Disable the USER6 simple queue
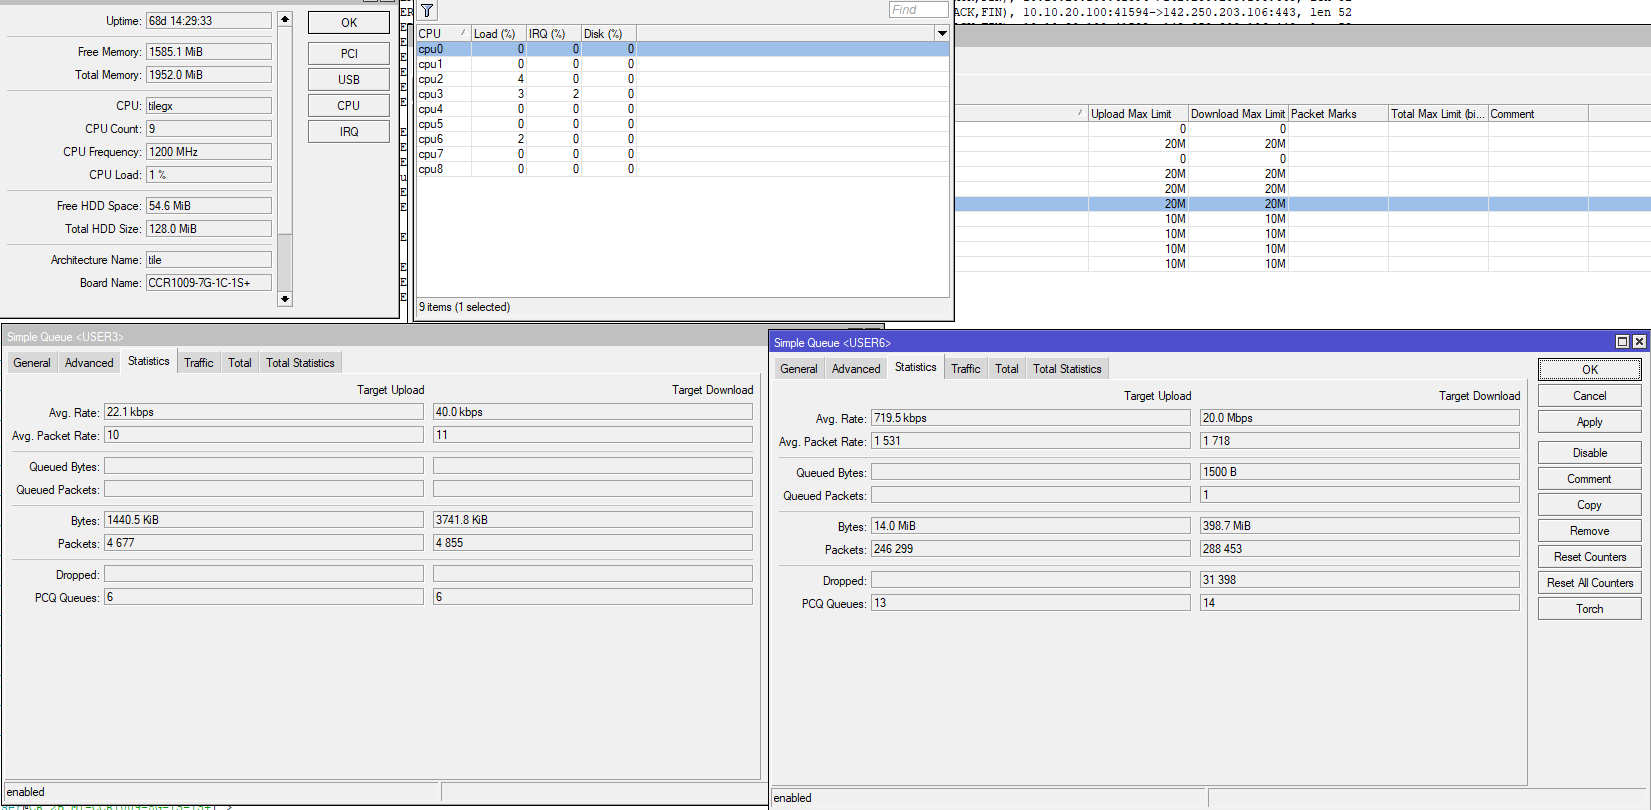Screen dimensions: 1651x810 click(x=1589, y=453)
